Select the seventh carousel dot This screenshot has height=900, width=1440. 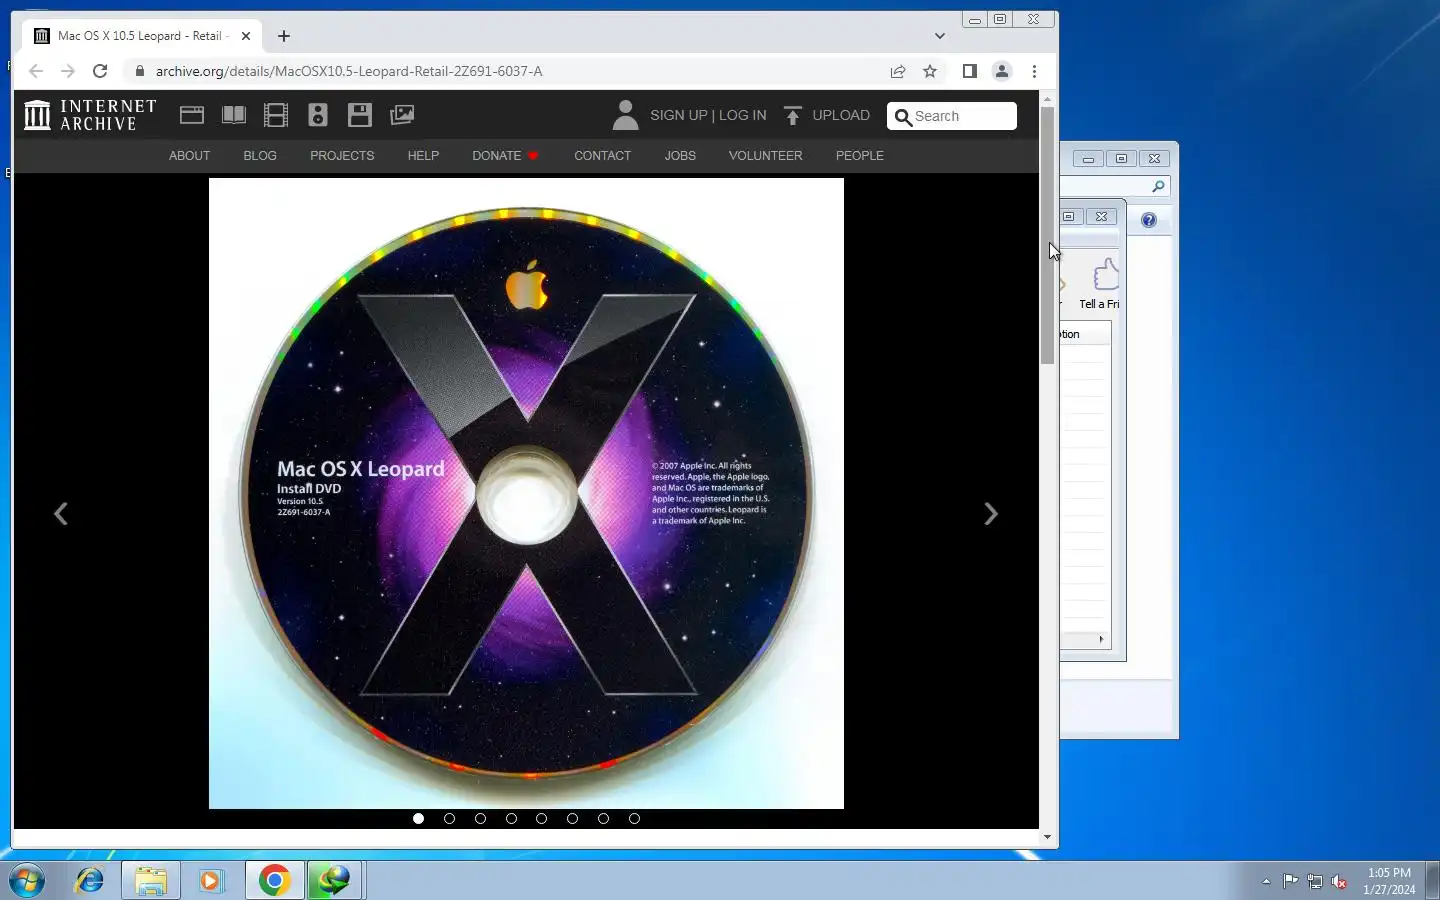pyautogui.click(x=603, y=818)
